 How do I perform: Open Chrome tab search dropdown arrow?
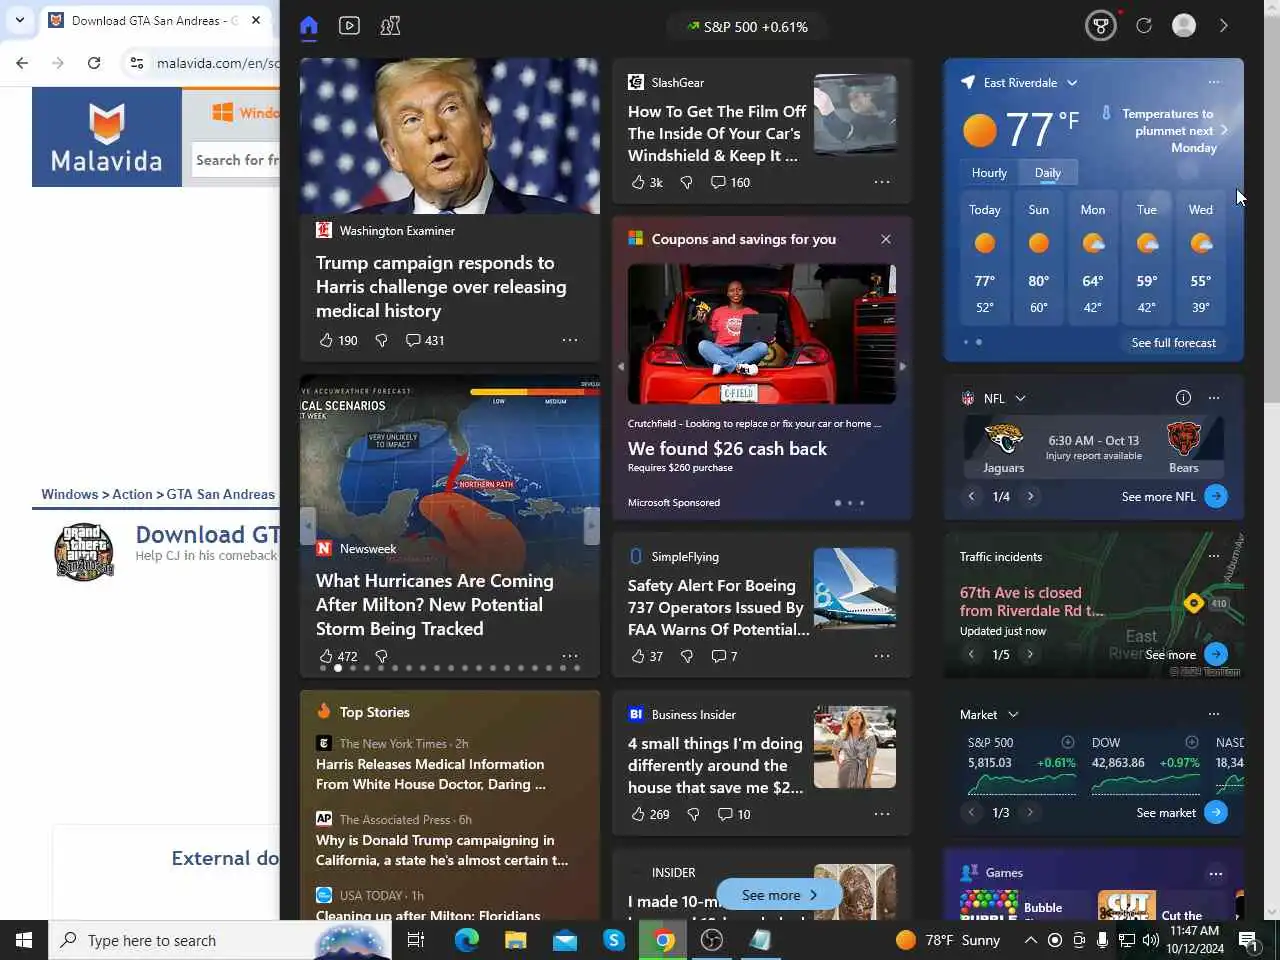(19, 20)
